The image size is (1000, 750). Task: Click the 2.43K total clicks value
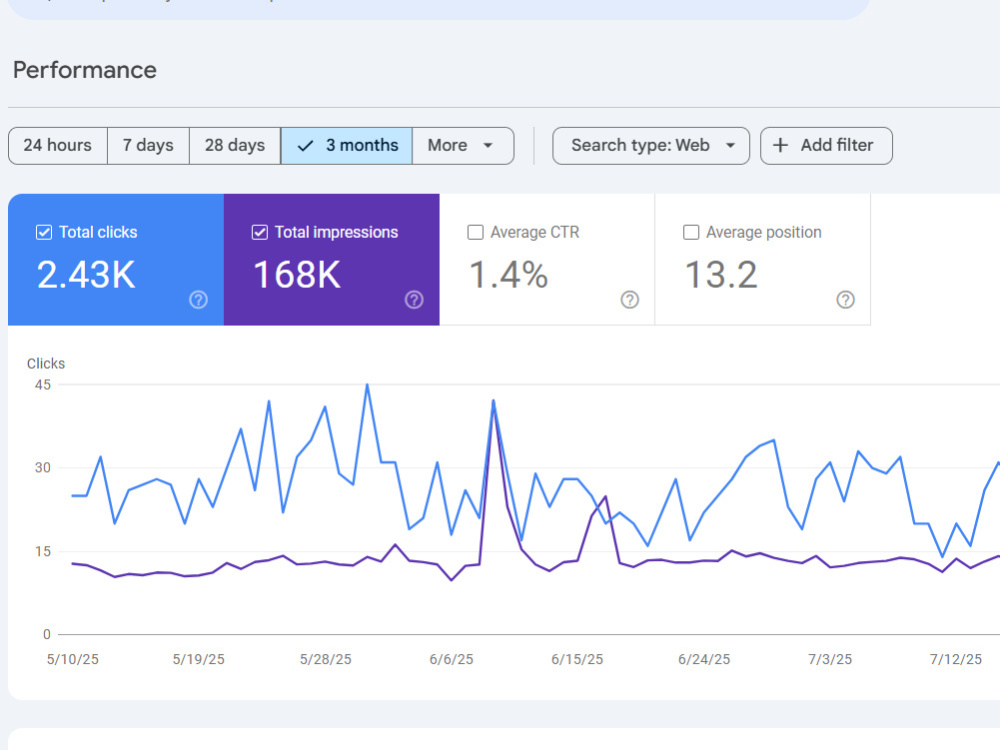(x=86, y=275)
